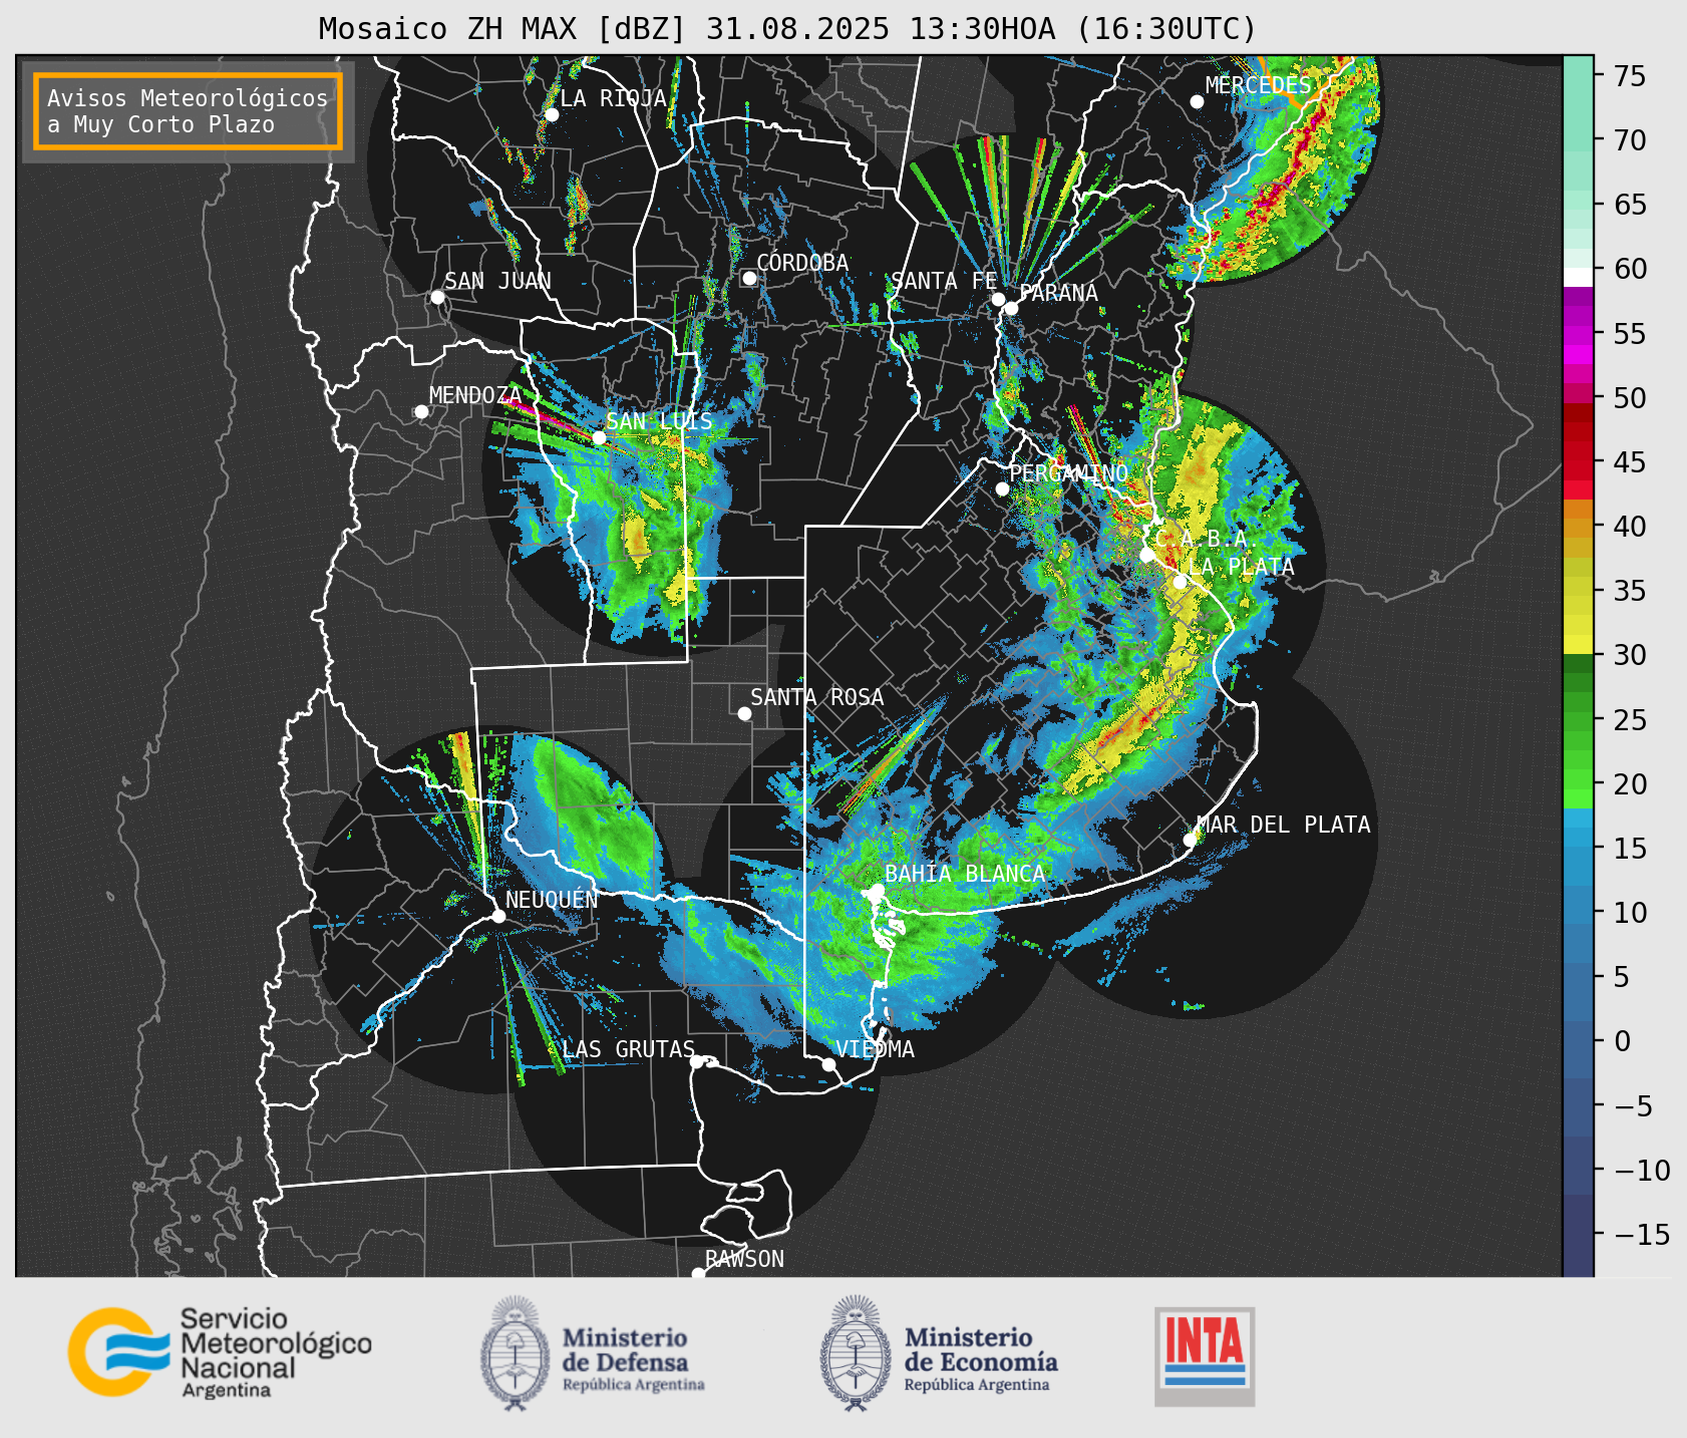1687x1438 pixels.
Task: Click the Ministerio de Defensa crest logo
Action: click(x=515, y=1353)
